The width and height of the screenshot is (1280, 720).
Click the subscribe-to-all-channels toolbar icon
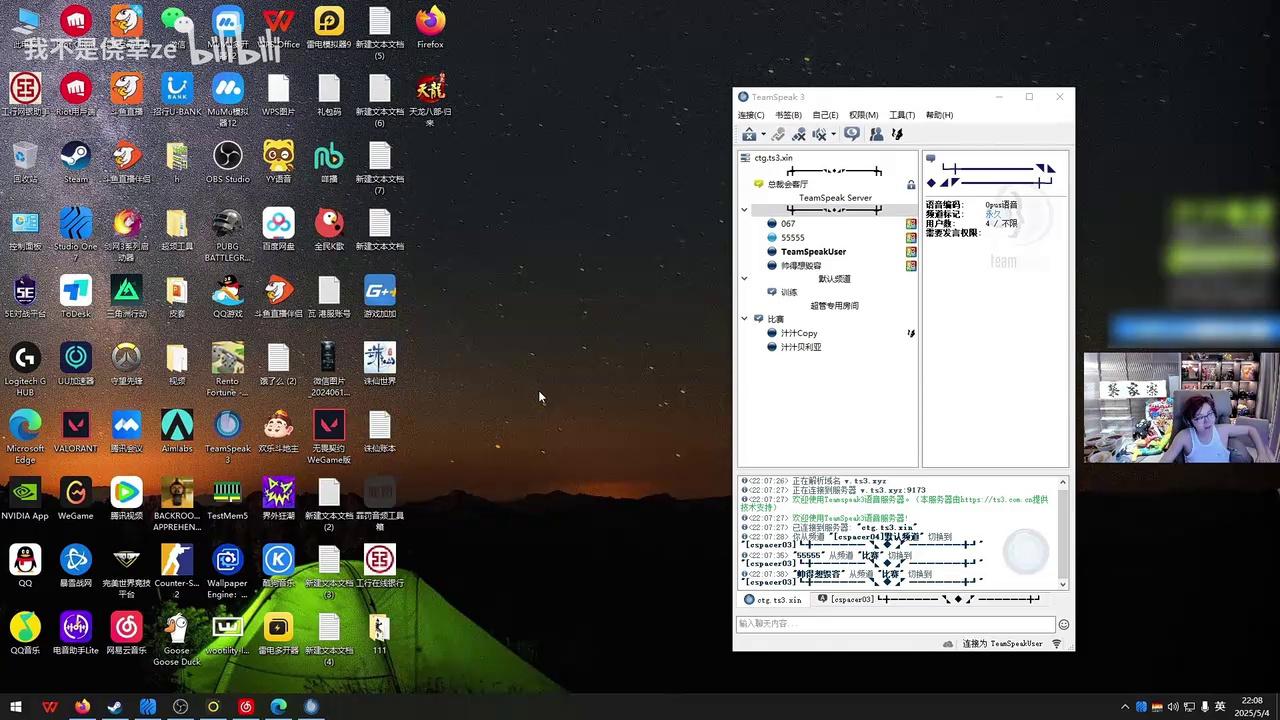pyautogui.click(x=852, y=134)
